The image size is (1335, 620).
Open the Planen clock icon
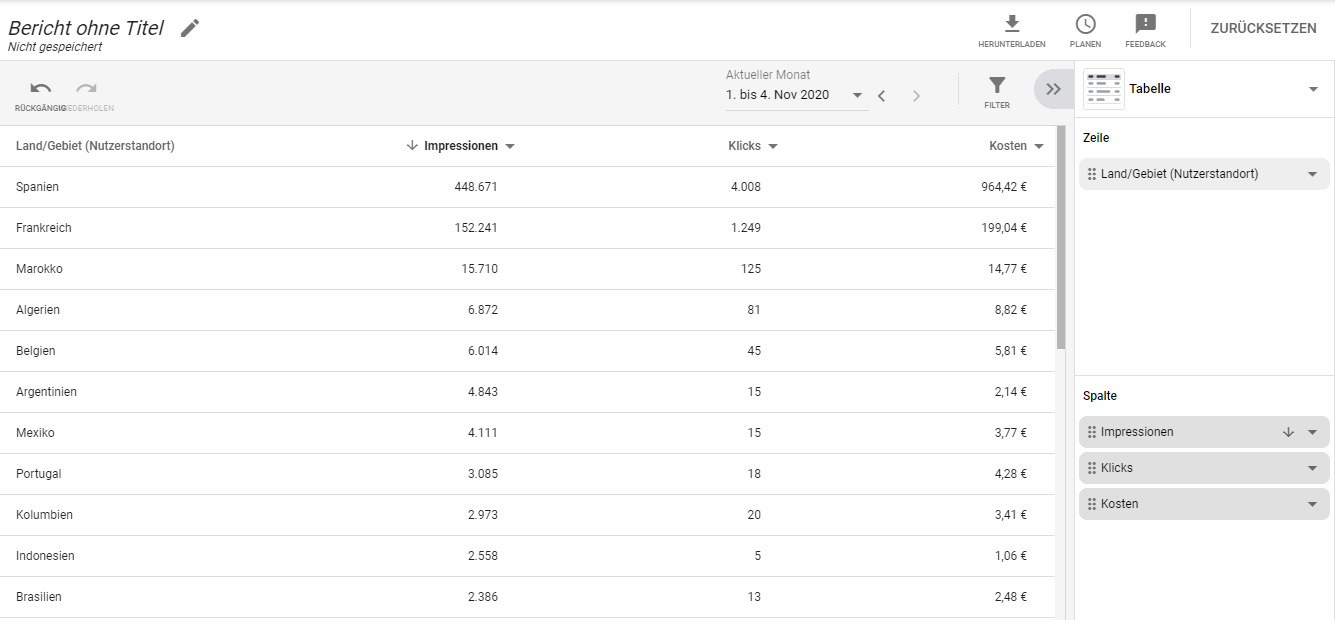click(x=1085, y=24)
